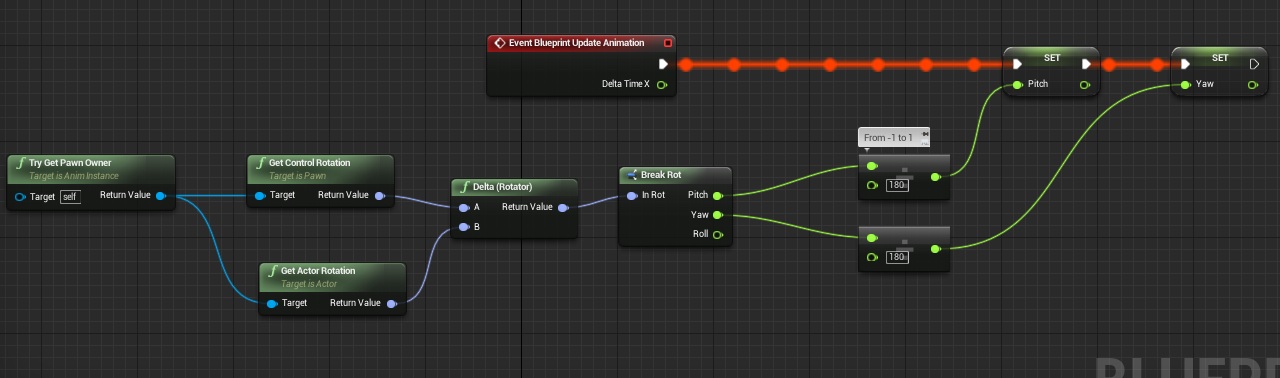Click the red delegate pin on Event Blueprint Update Animation
1280x378 pixels.
tap(668, 44)
